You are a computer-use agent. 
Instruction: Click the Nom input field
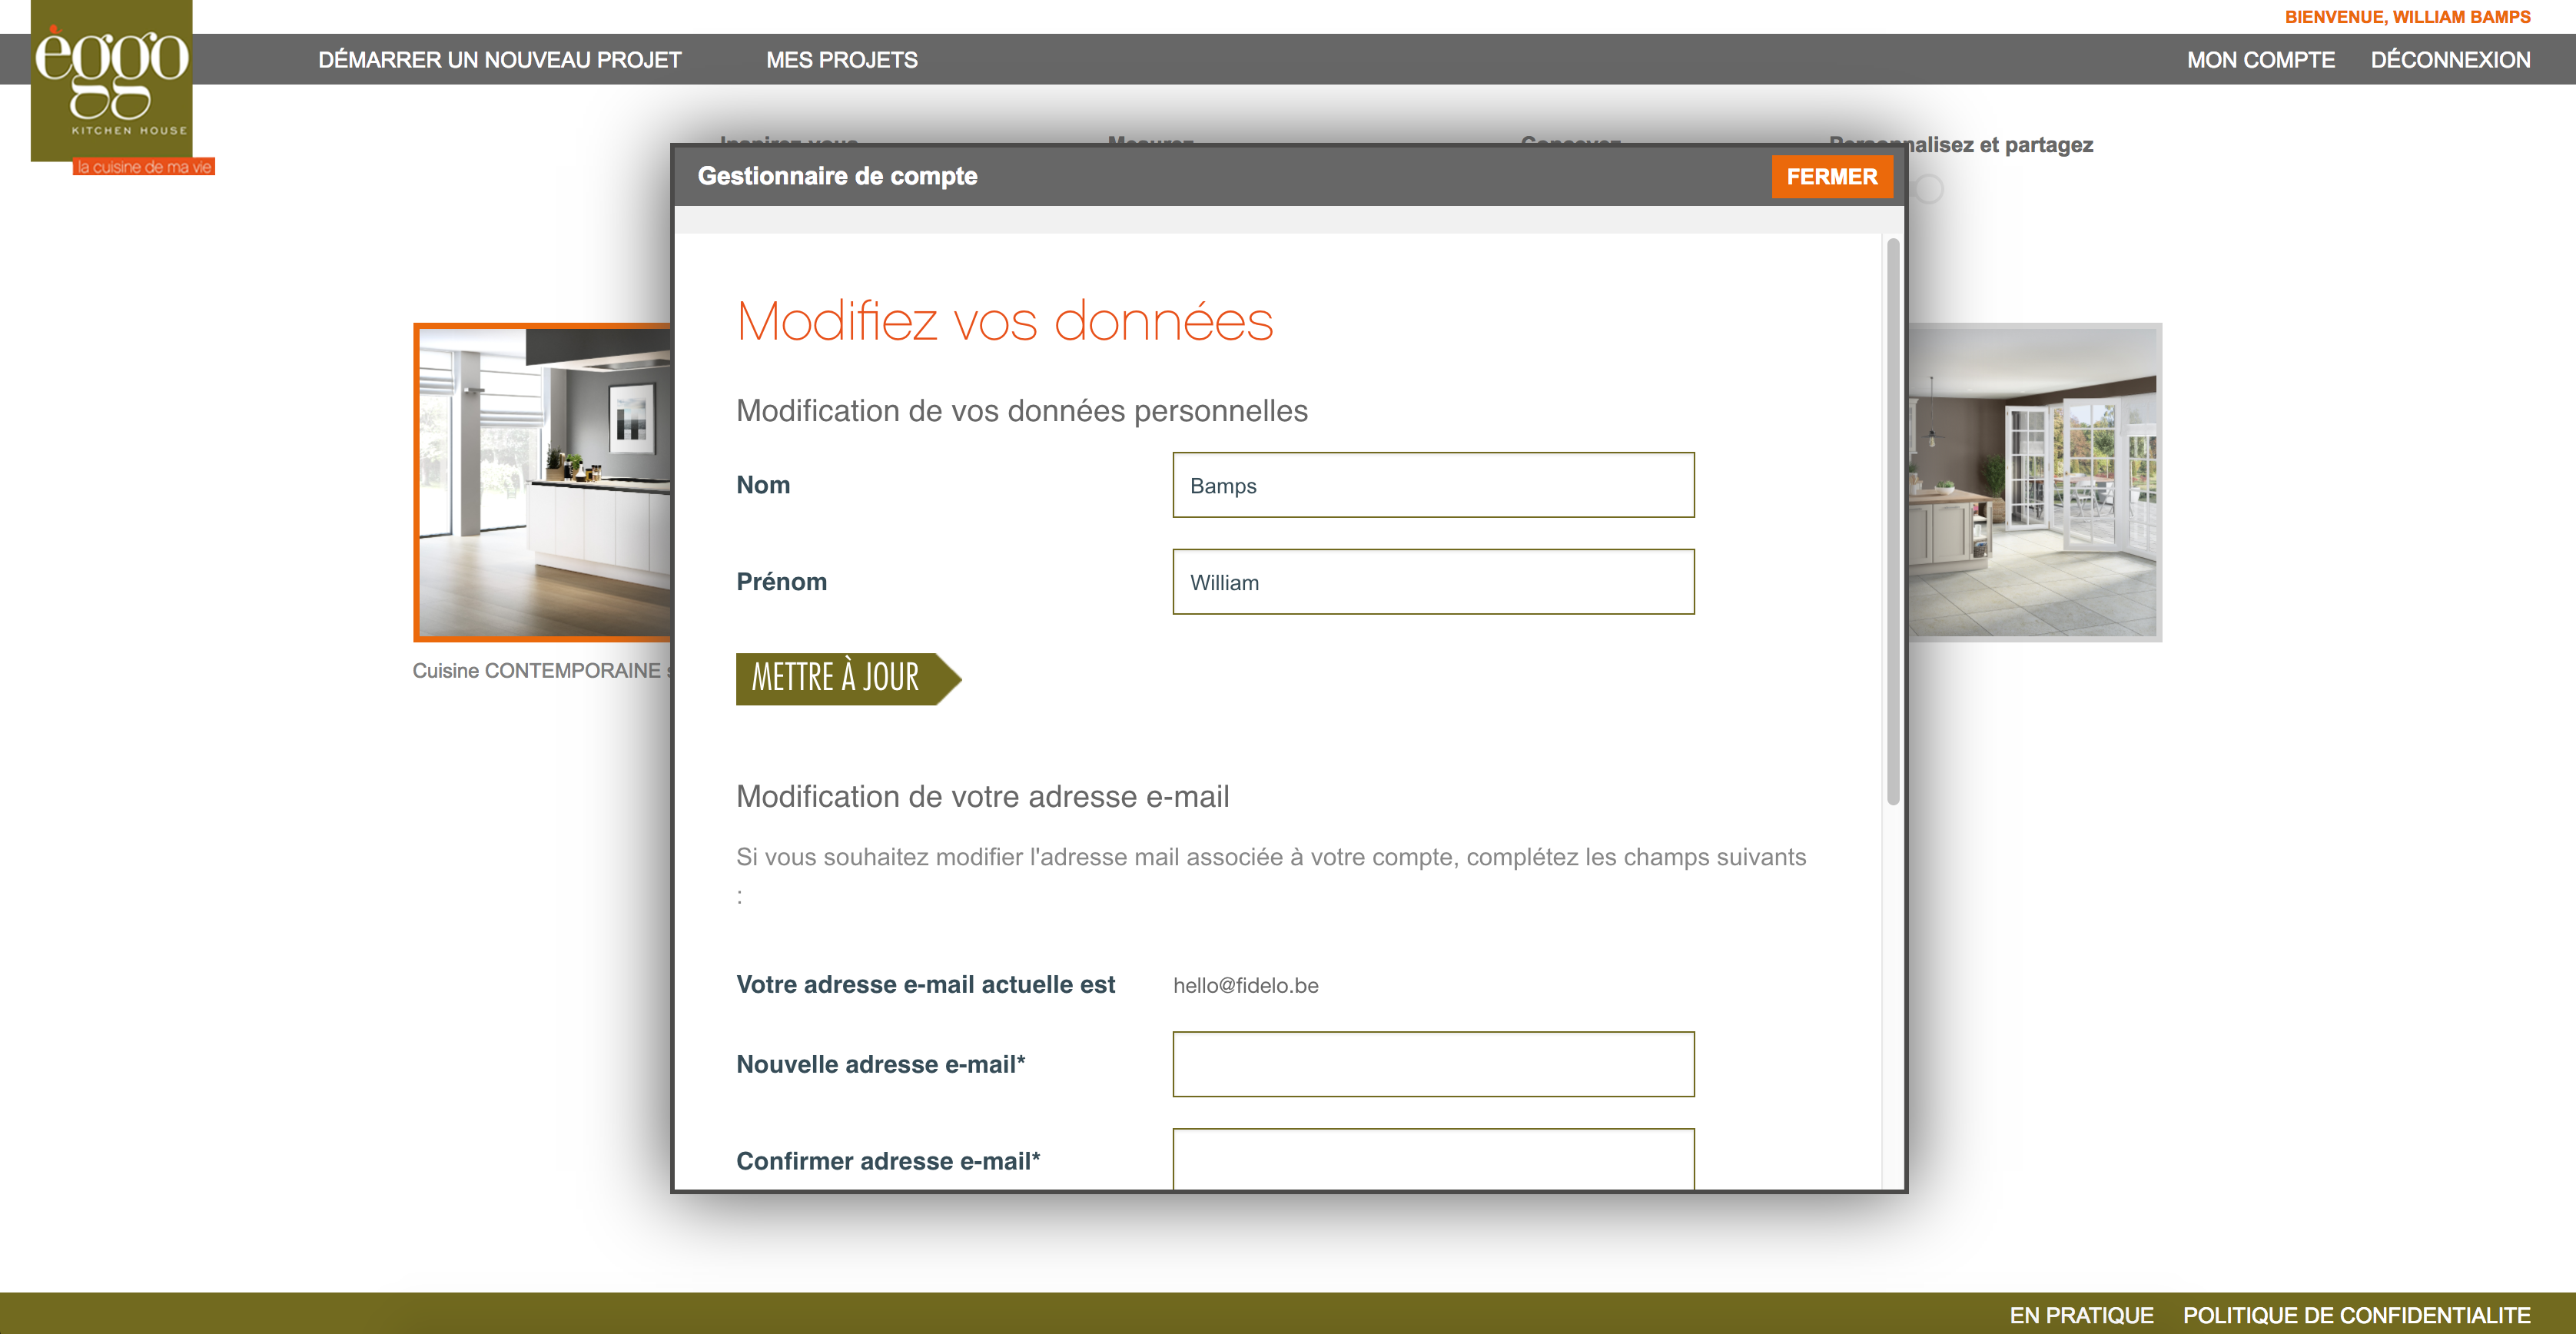click(1433, 485)
